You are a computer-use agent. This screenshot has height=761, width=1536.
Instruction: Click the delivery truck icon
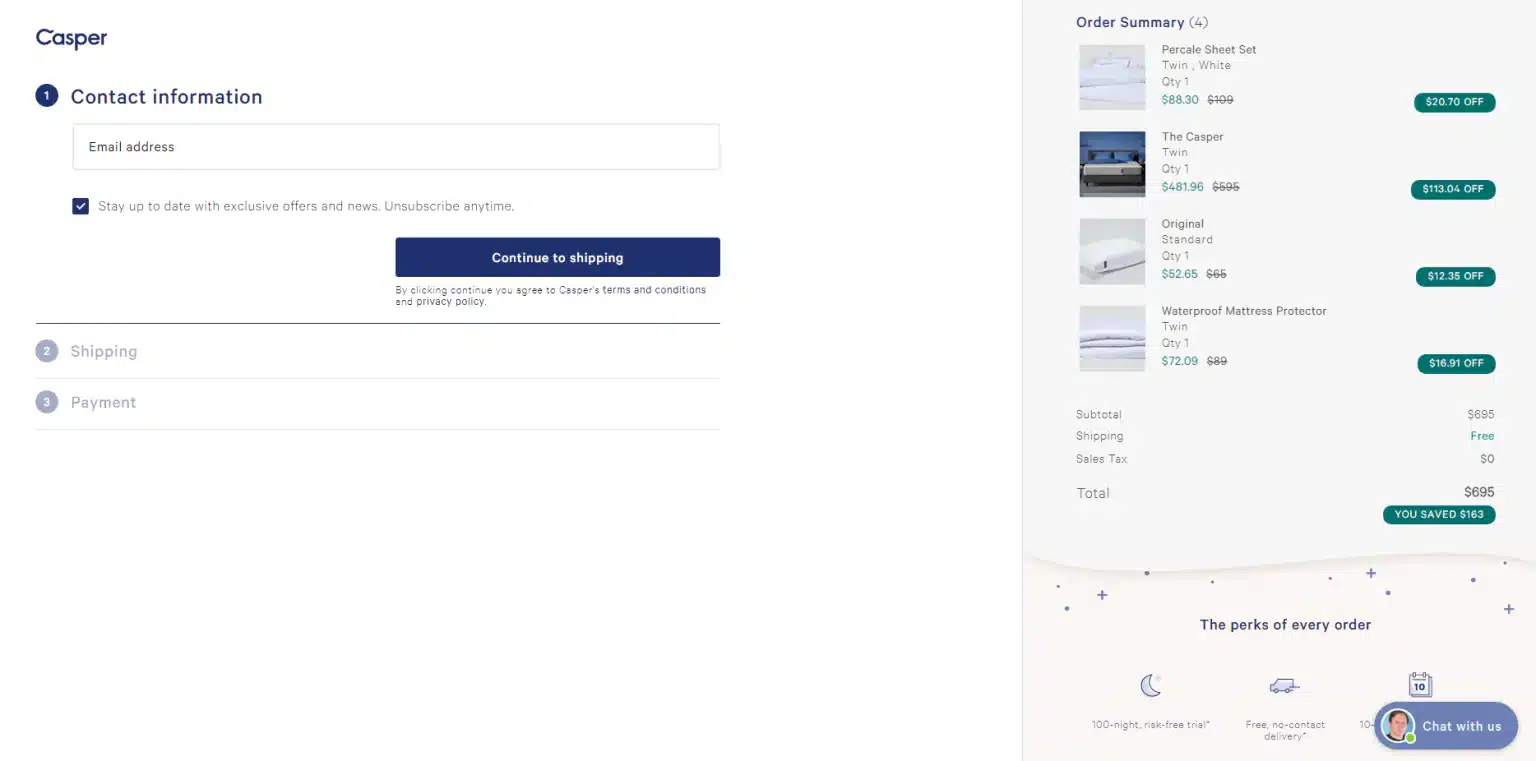pyautogui.click(x=1284, y=686)
